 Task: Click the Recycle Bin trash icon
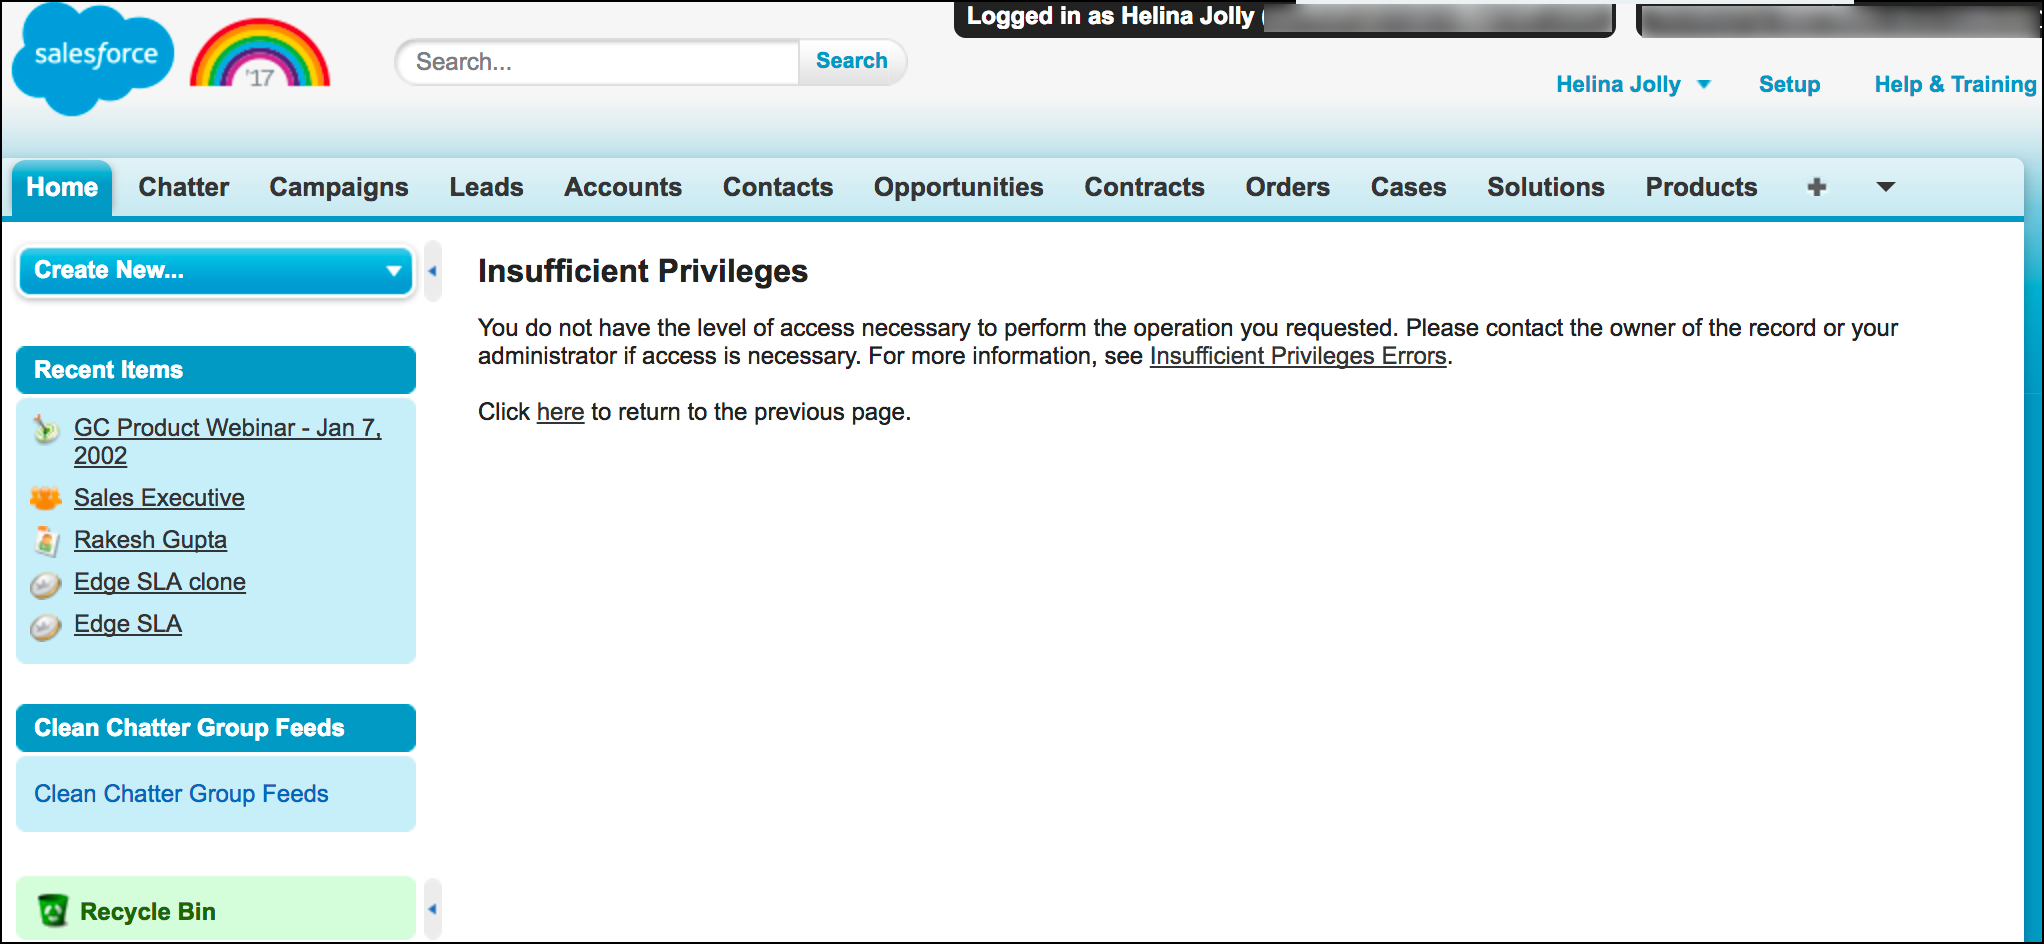[x=52, y=910]
